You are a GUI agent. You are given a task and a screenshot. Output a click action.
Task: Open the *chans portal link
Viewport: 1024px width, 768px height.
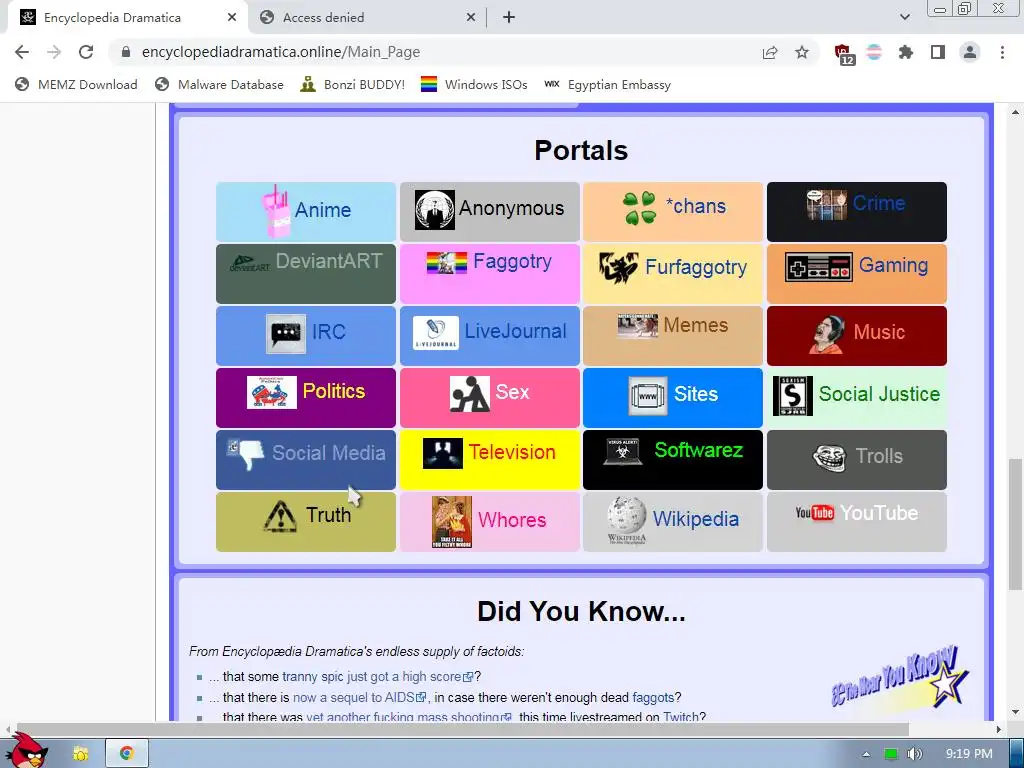(x=696, y=206)
